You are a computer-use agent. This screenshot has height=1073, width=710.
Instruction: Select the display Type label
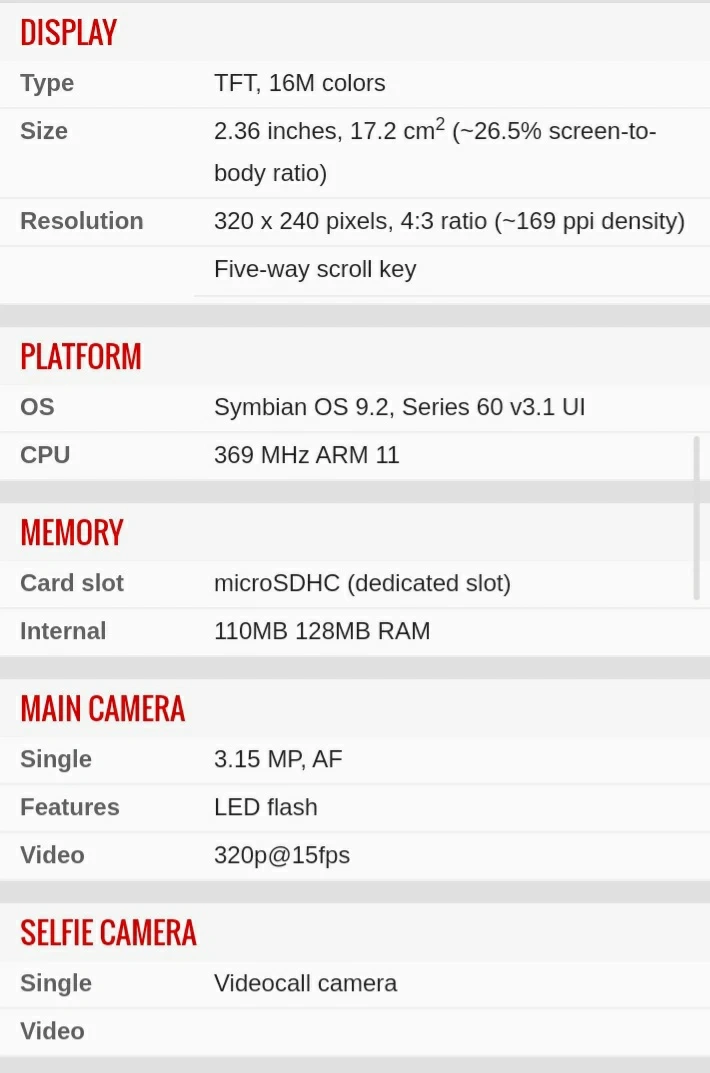point(47,83)
